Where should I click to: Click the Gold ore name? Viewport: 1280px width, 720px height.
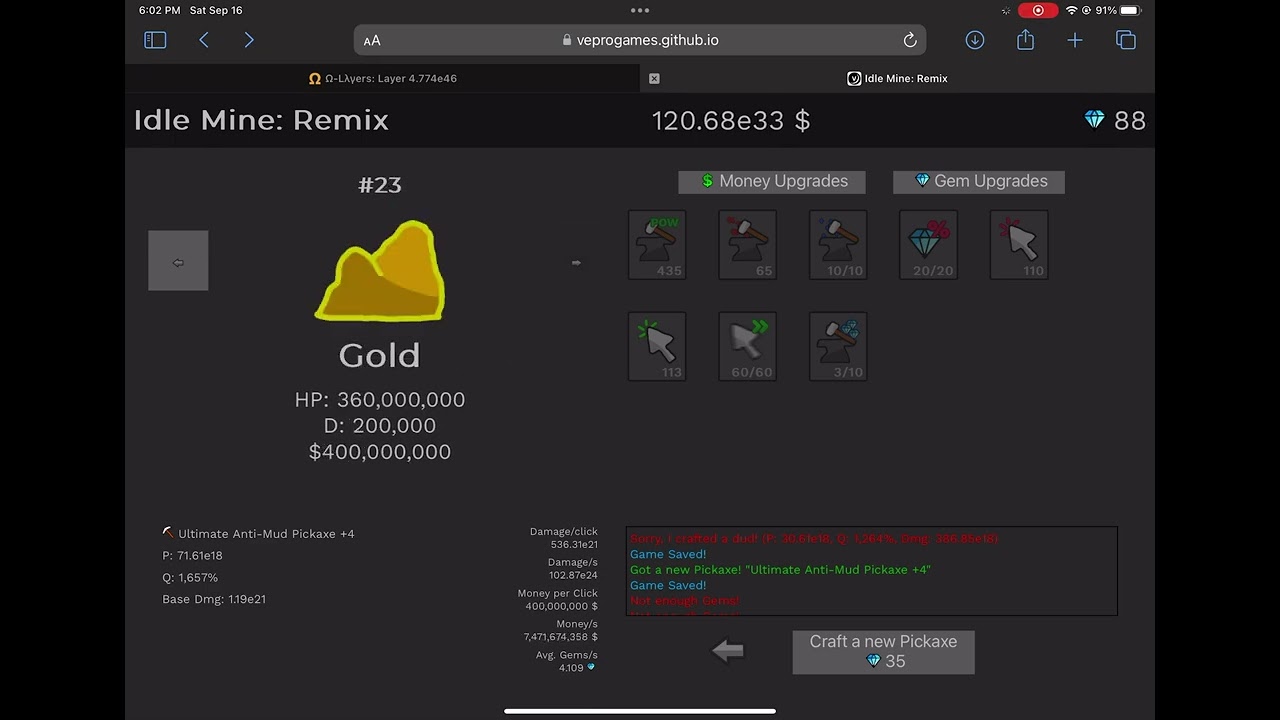pyautogui.click(x=380, y=355)
